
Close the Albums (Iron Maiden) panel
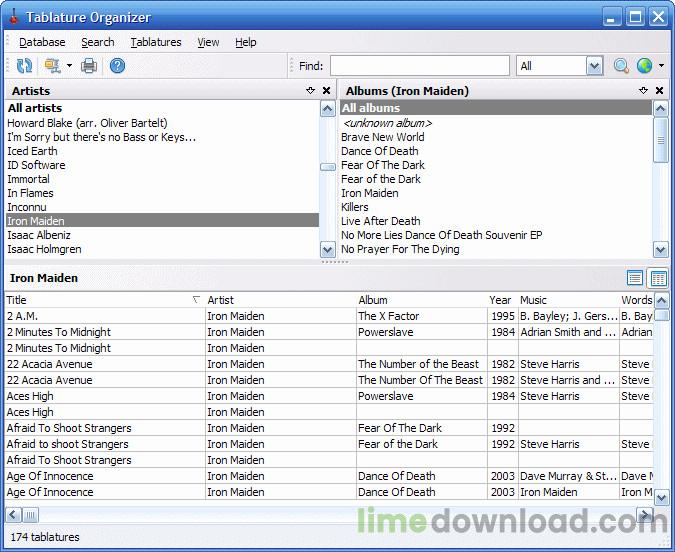point(659,90)
